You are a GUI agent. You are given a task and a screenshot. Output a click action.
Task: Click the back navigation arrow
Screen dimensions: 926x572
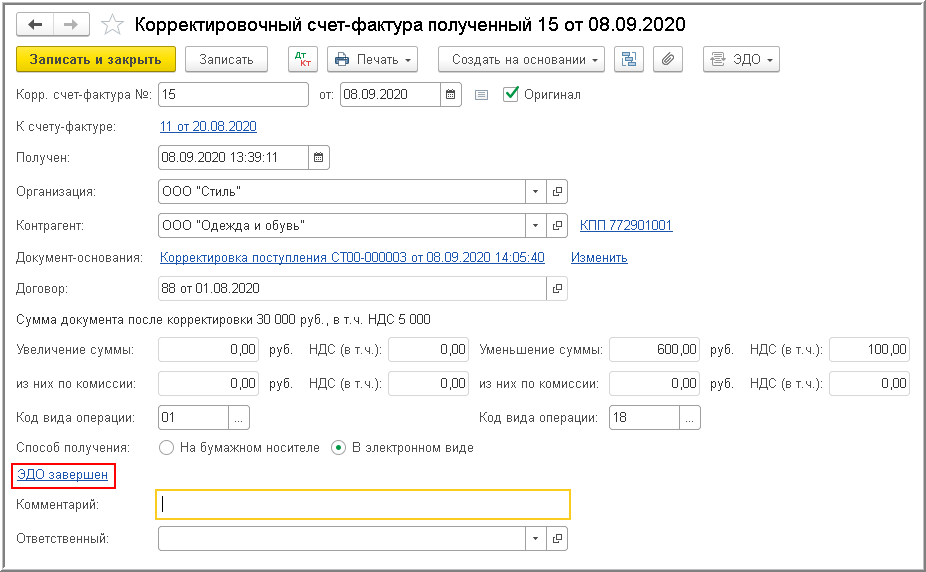tap(35, 24)
